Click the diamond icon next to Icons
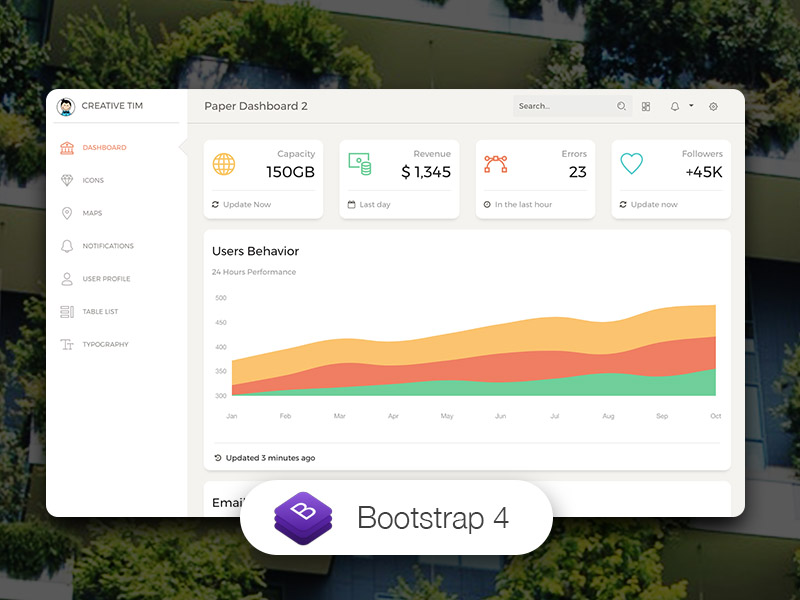The width and height of the screenshot is (800, 600). click(66, 181)
